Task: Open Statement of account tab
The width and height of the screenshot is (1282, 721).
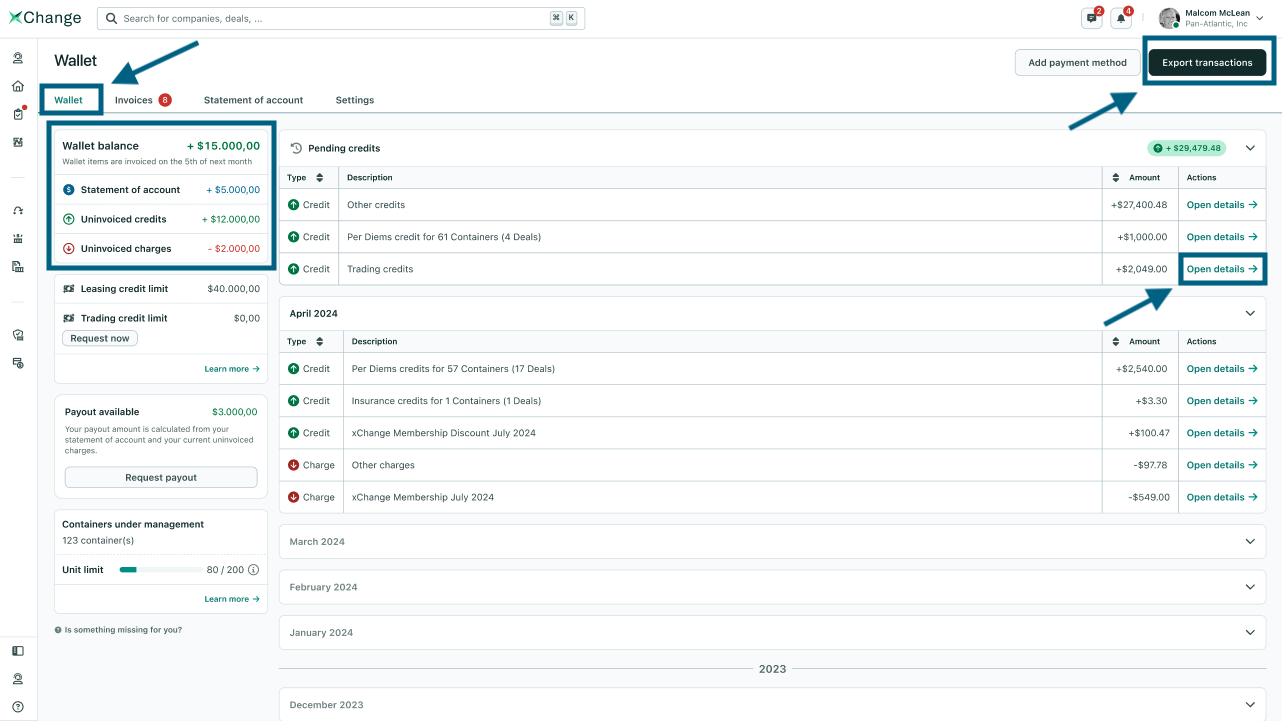Action: pos(253,100)
